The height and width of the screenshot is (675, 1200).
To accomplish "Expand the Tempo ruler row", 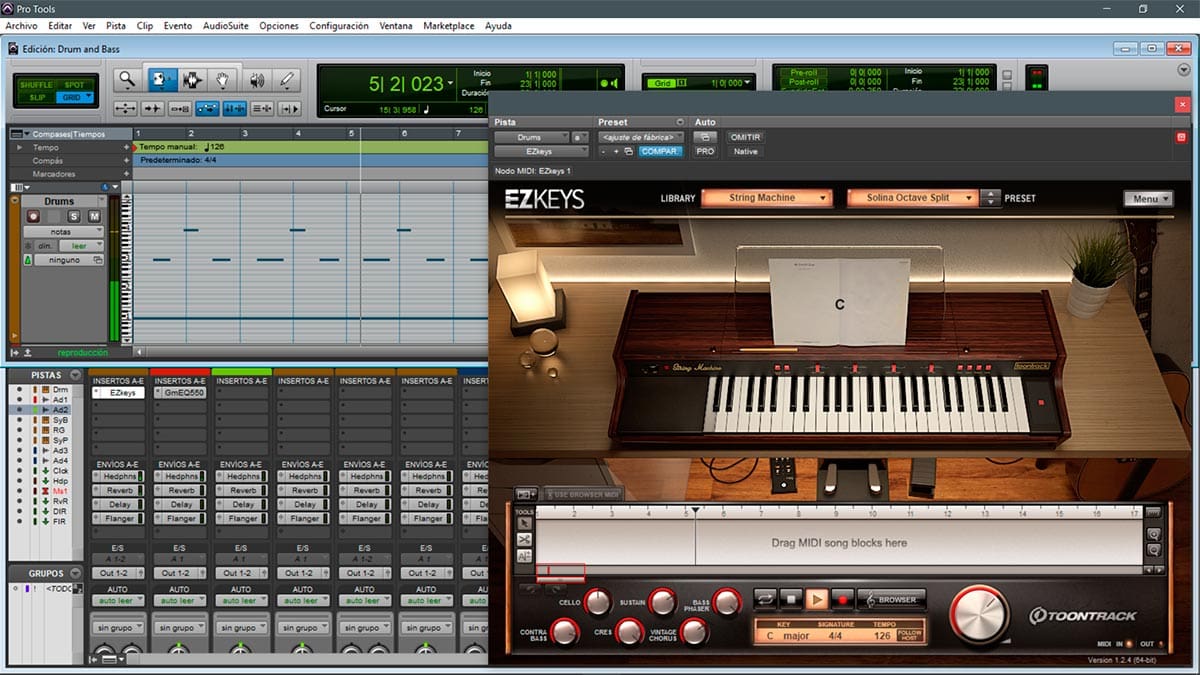I will 20,147.
